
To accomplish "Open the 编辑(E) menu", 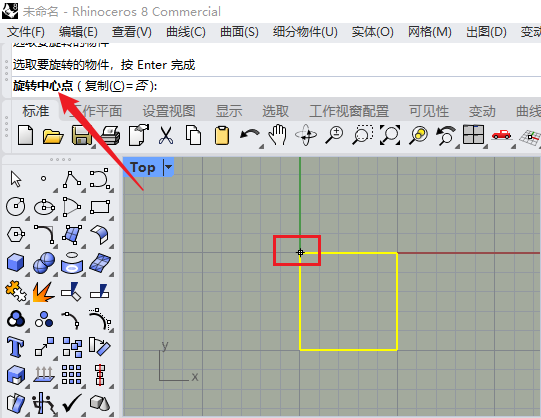I will [x=78, y=32].
